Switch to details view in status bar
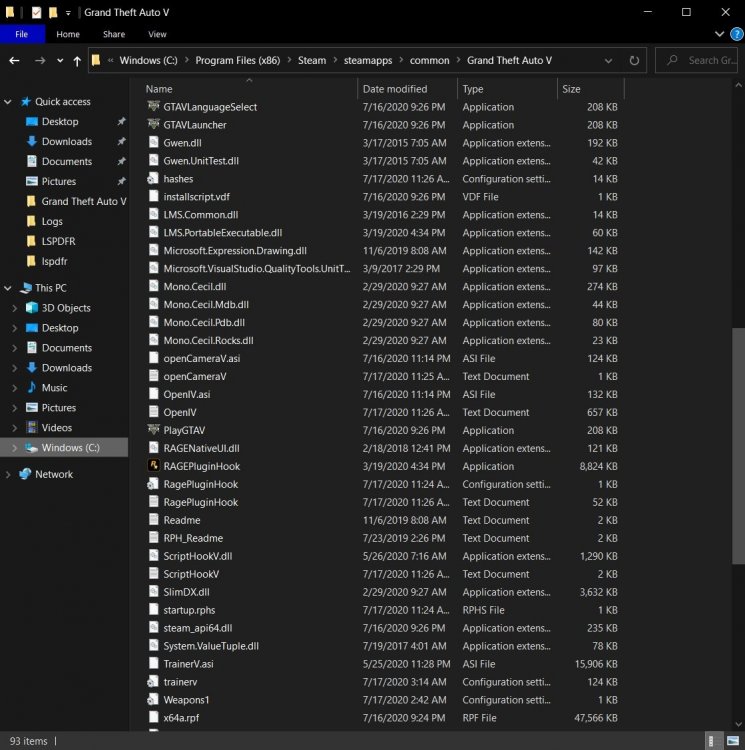745x750 pixels. (x=714, y=741)
